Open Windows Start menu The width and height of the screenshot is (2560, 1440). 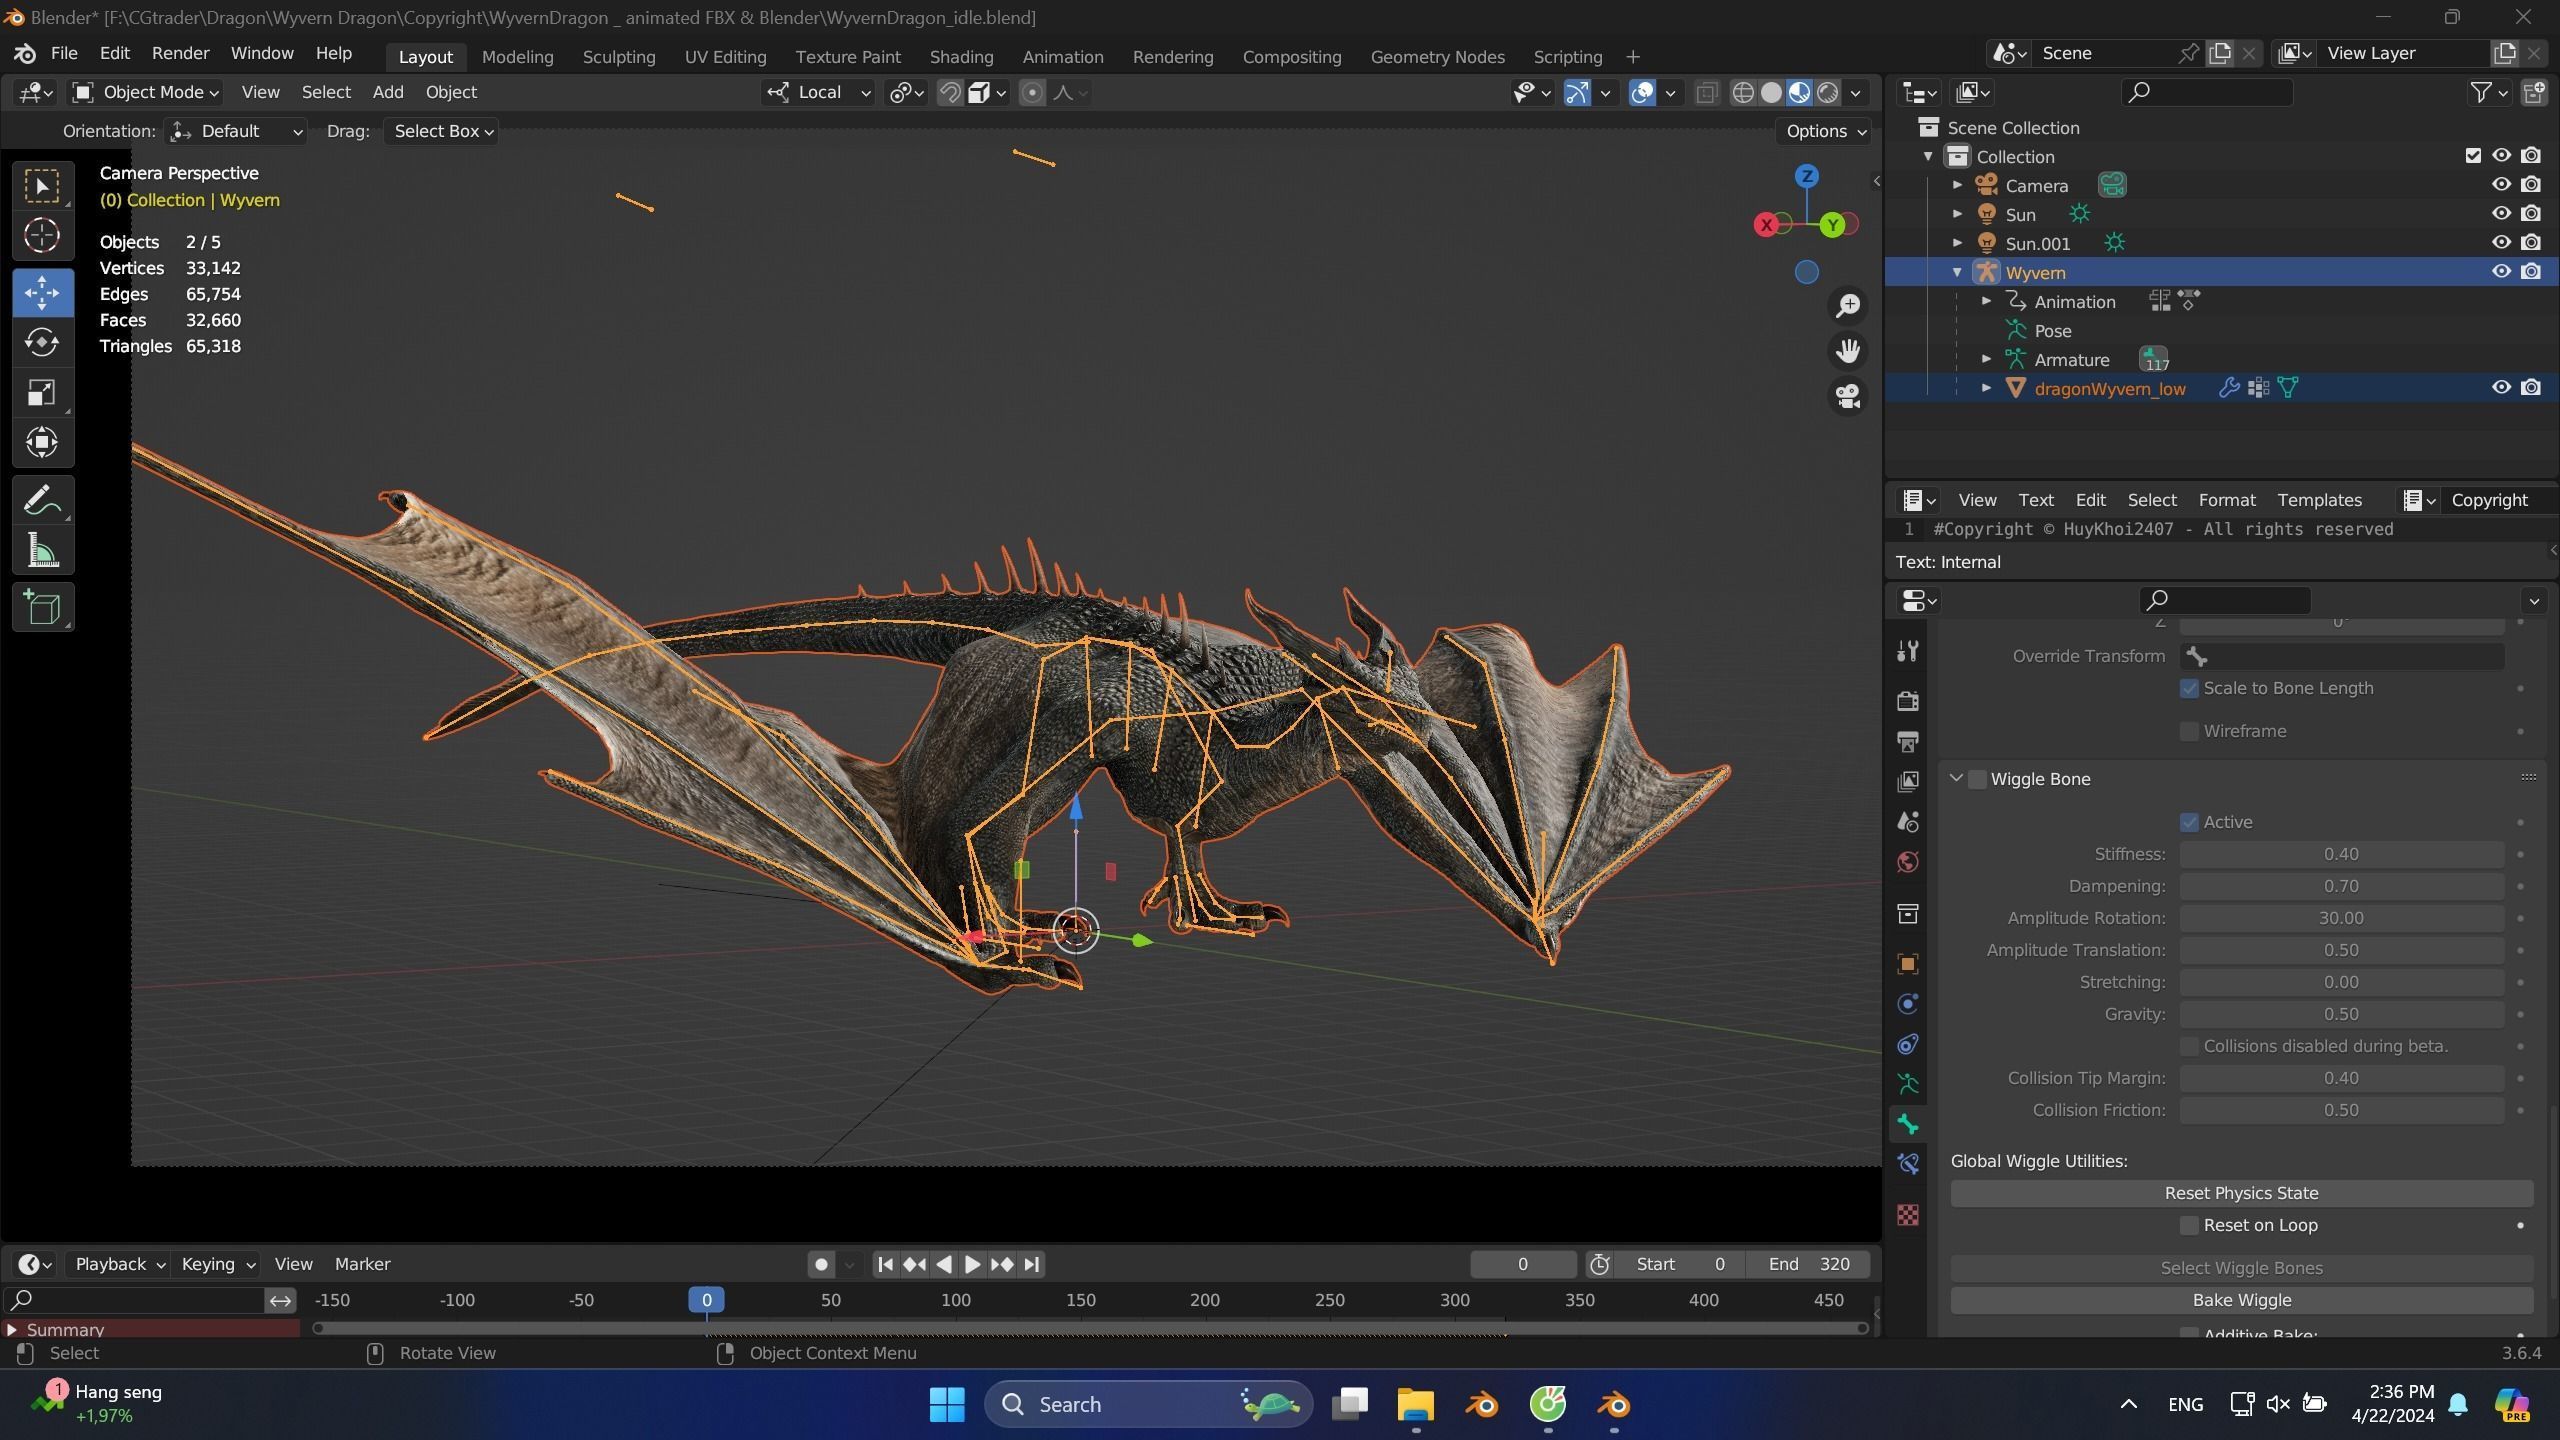click(x=946, y=1405)
